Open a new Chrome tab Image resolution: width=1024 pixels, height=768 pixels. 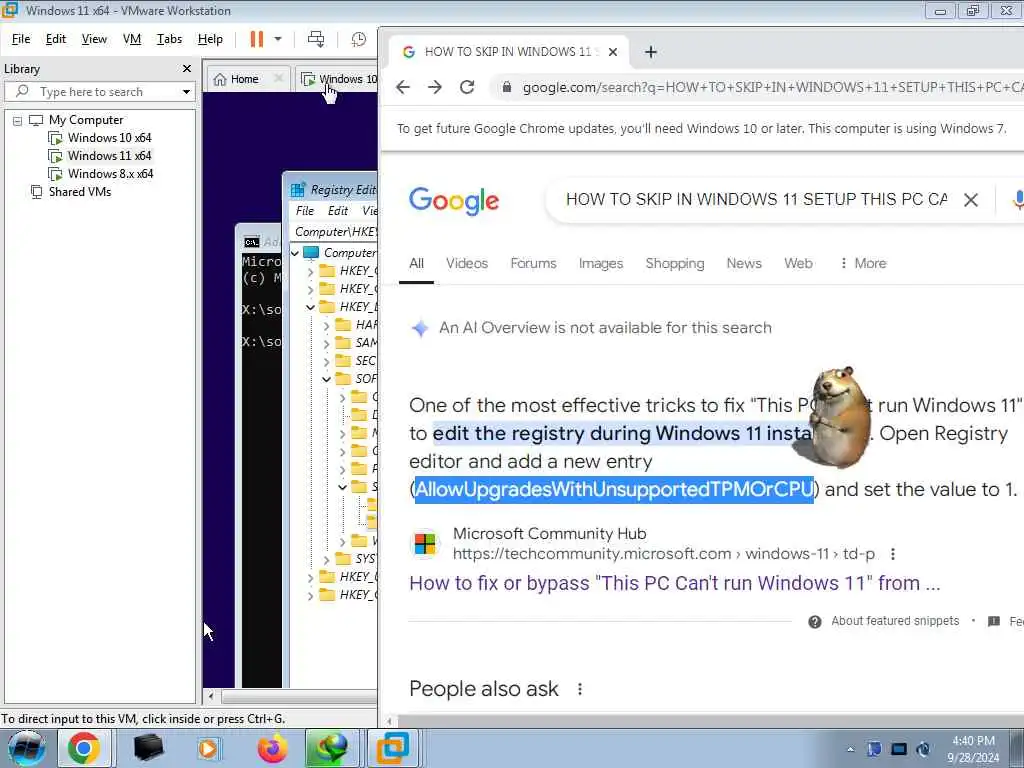pos(650,52)
